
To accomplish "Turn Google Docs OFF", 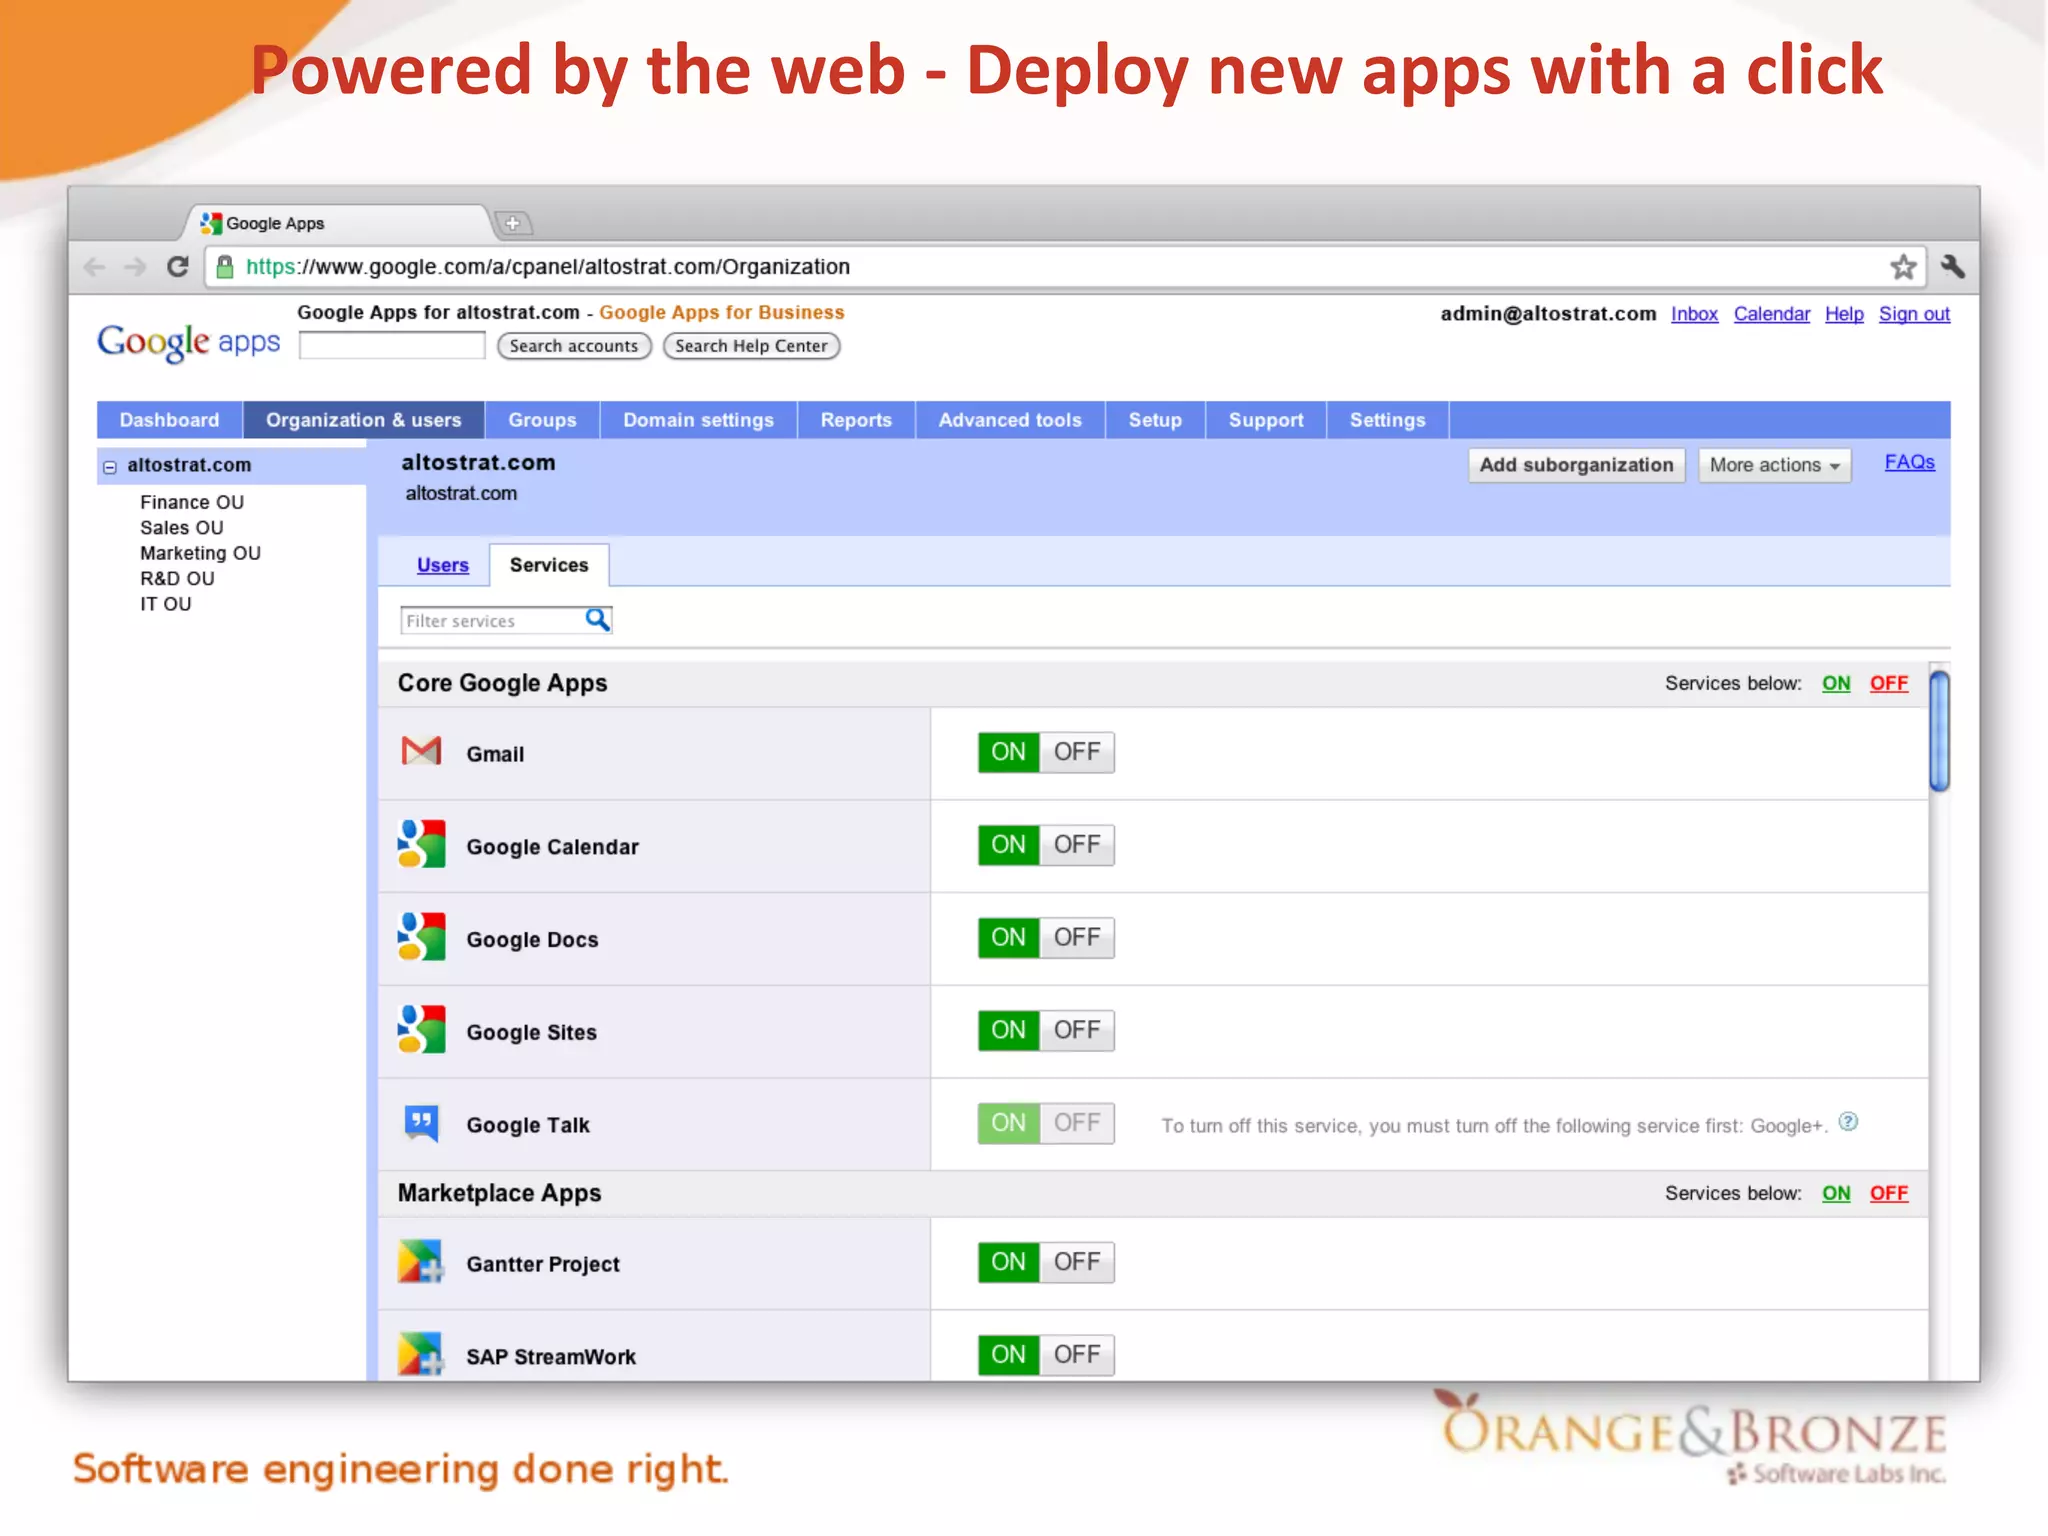I will [x=1077, y=938].
